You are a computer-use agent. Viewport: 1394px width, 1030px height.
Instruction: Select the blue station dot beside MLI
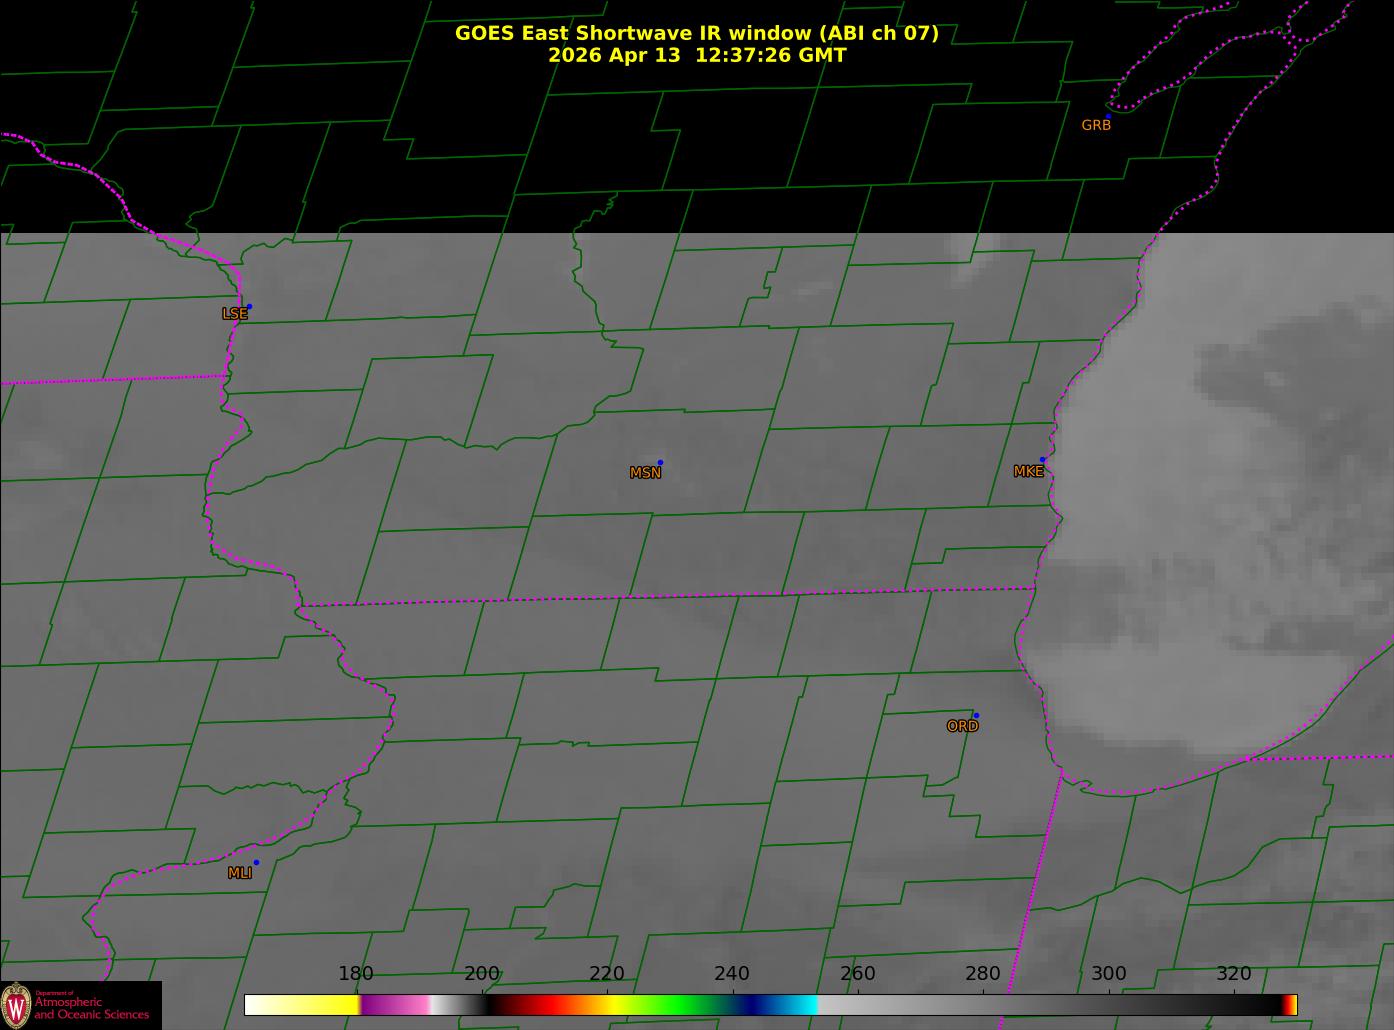pyautogui.click(x=256, y=862)
